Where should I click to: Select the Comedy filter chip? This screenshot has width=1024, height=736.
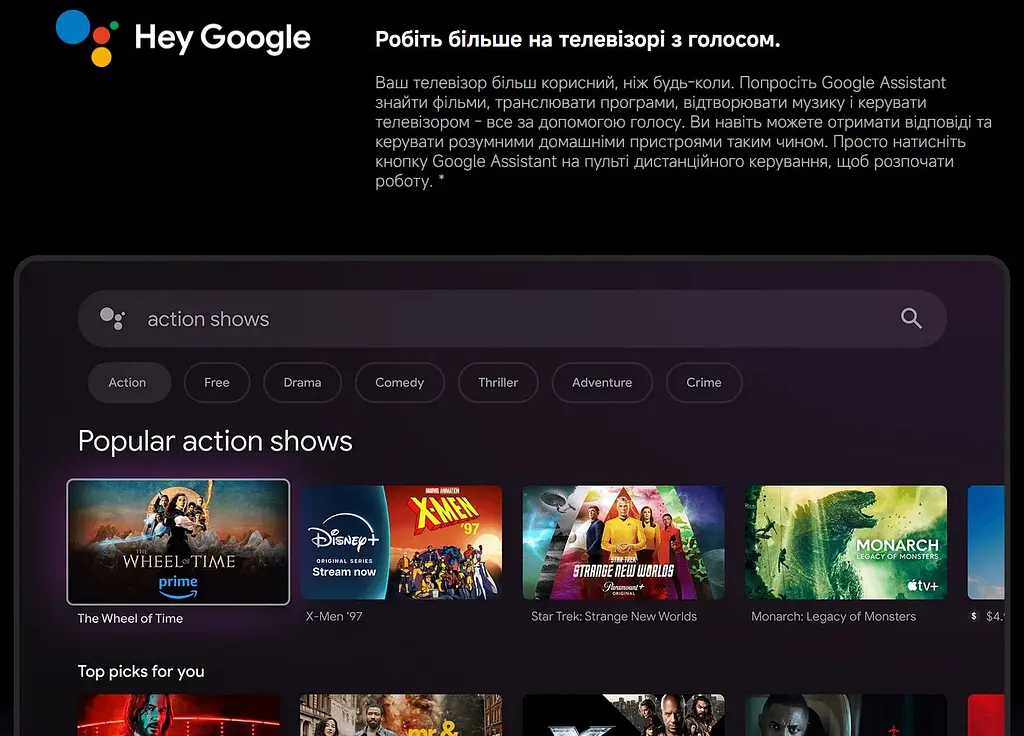pyautogui.click(x=400, y=383)
